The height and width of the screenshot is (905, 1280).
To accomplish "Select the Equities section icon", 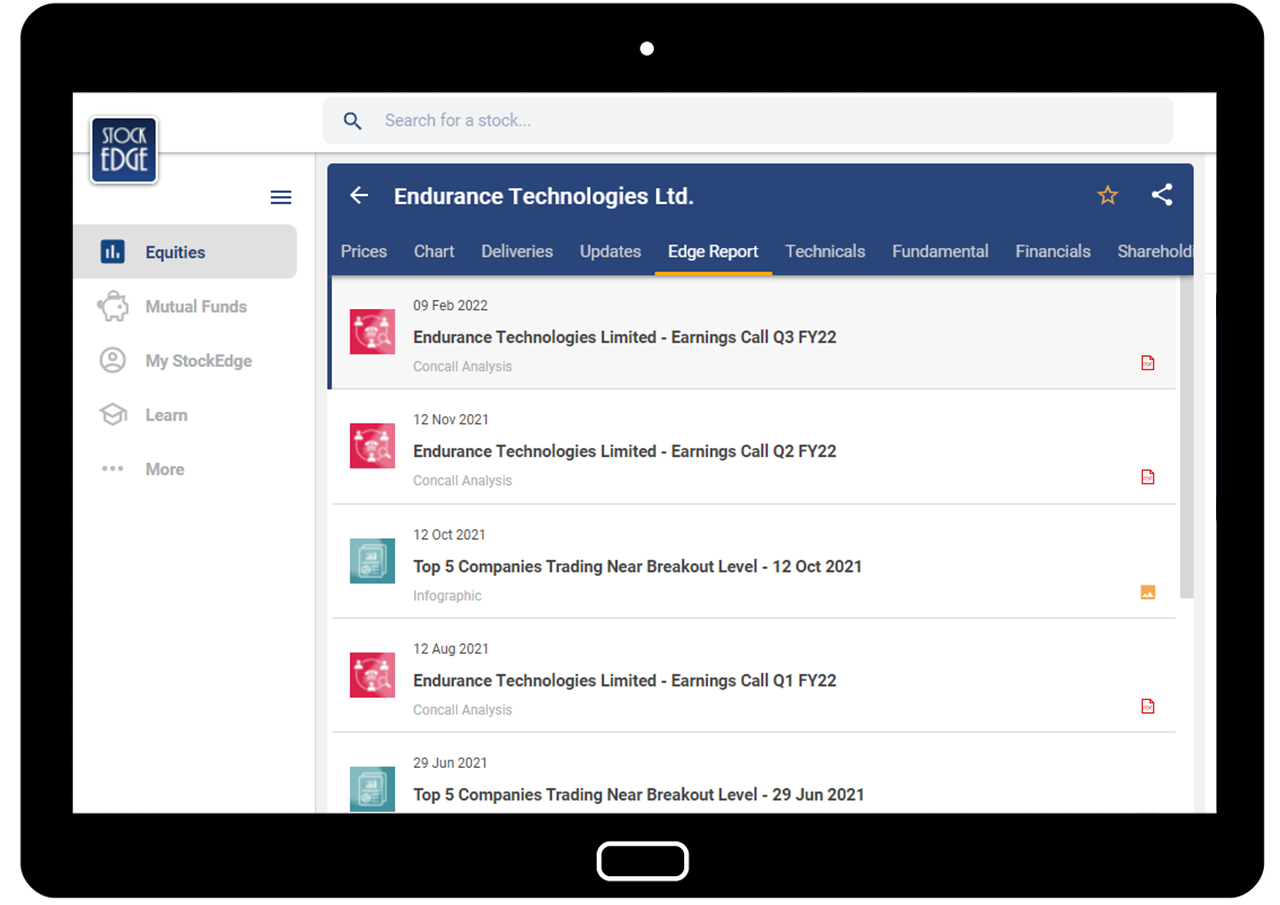I will pos(113,252).
